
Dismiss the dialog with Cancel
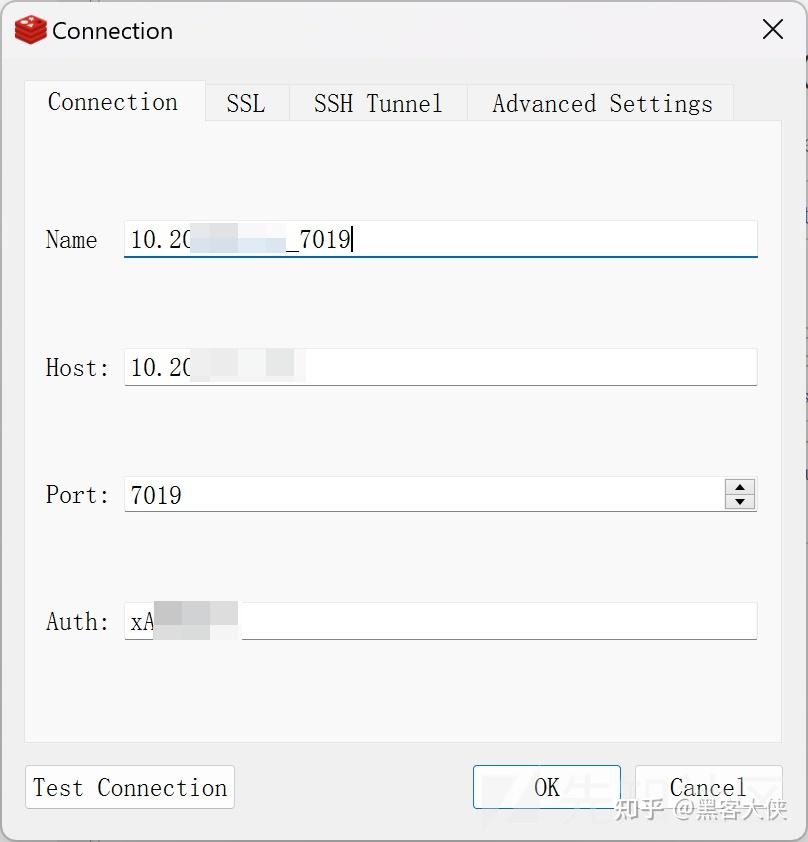point(708,787)
